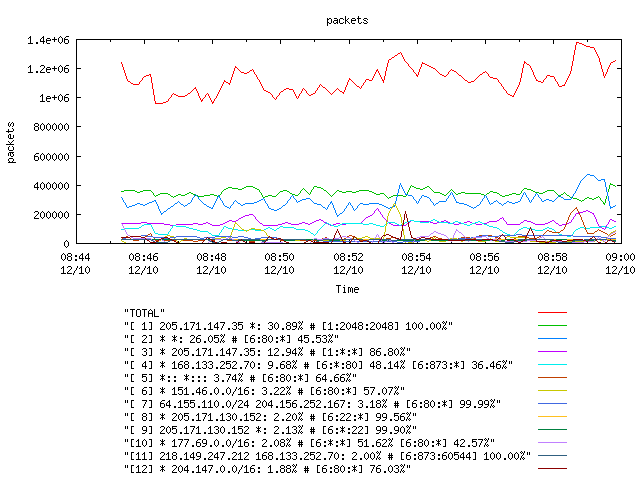Select legend entry [ 8] * 205.171.130.152: 2.20%
This screenshot has height=480, width=640.
[x=270, y=417]
